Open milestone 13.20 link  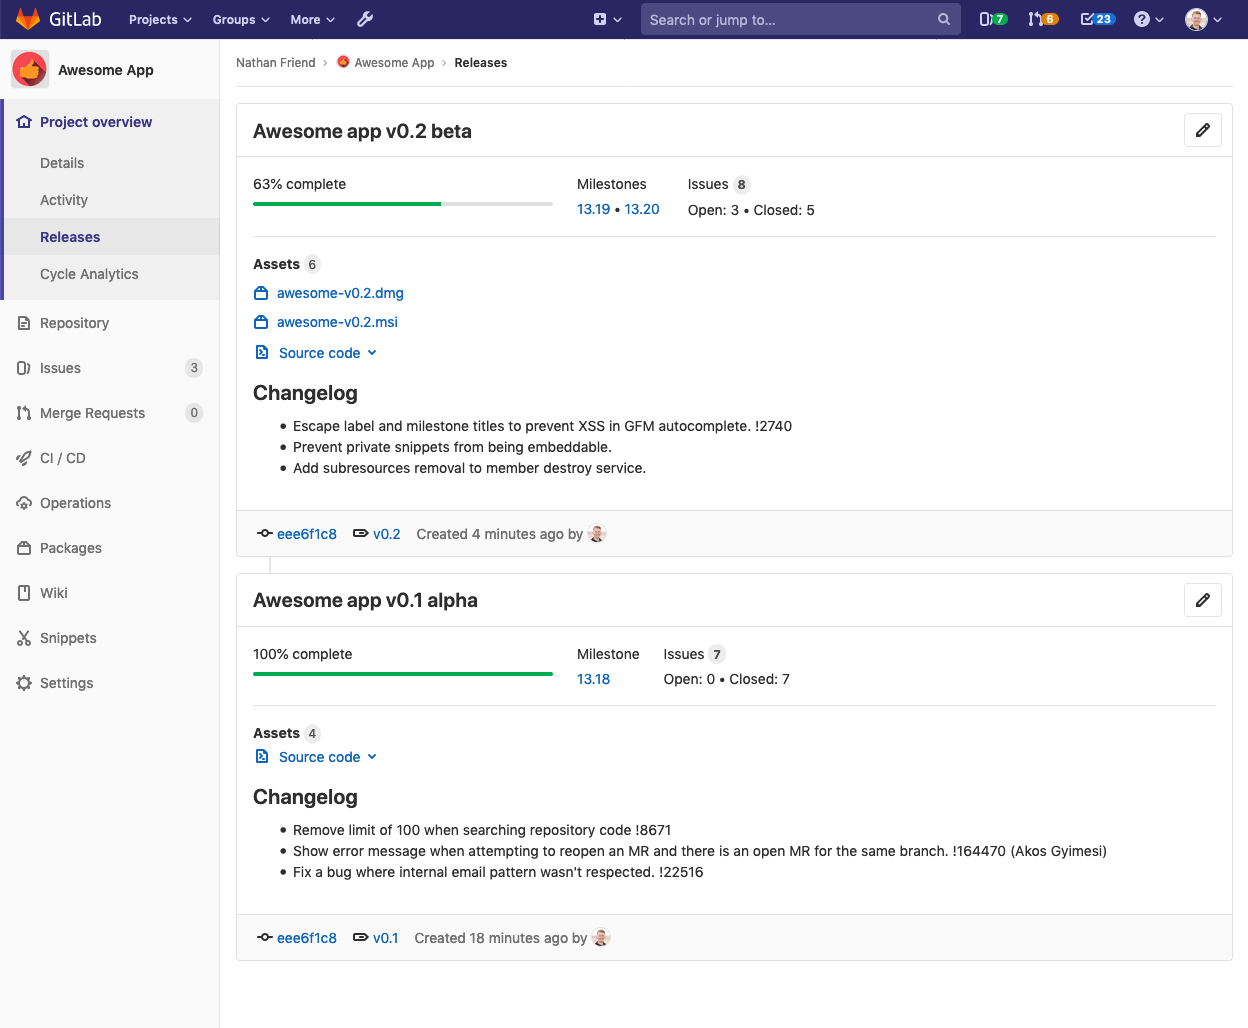642,209
